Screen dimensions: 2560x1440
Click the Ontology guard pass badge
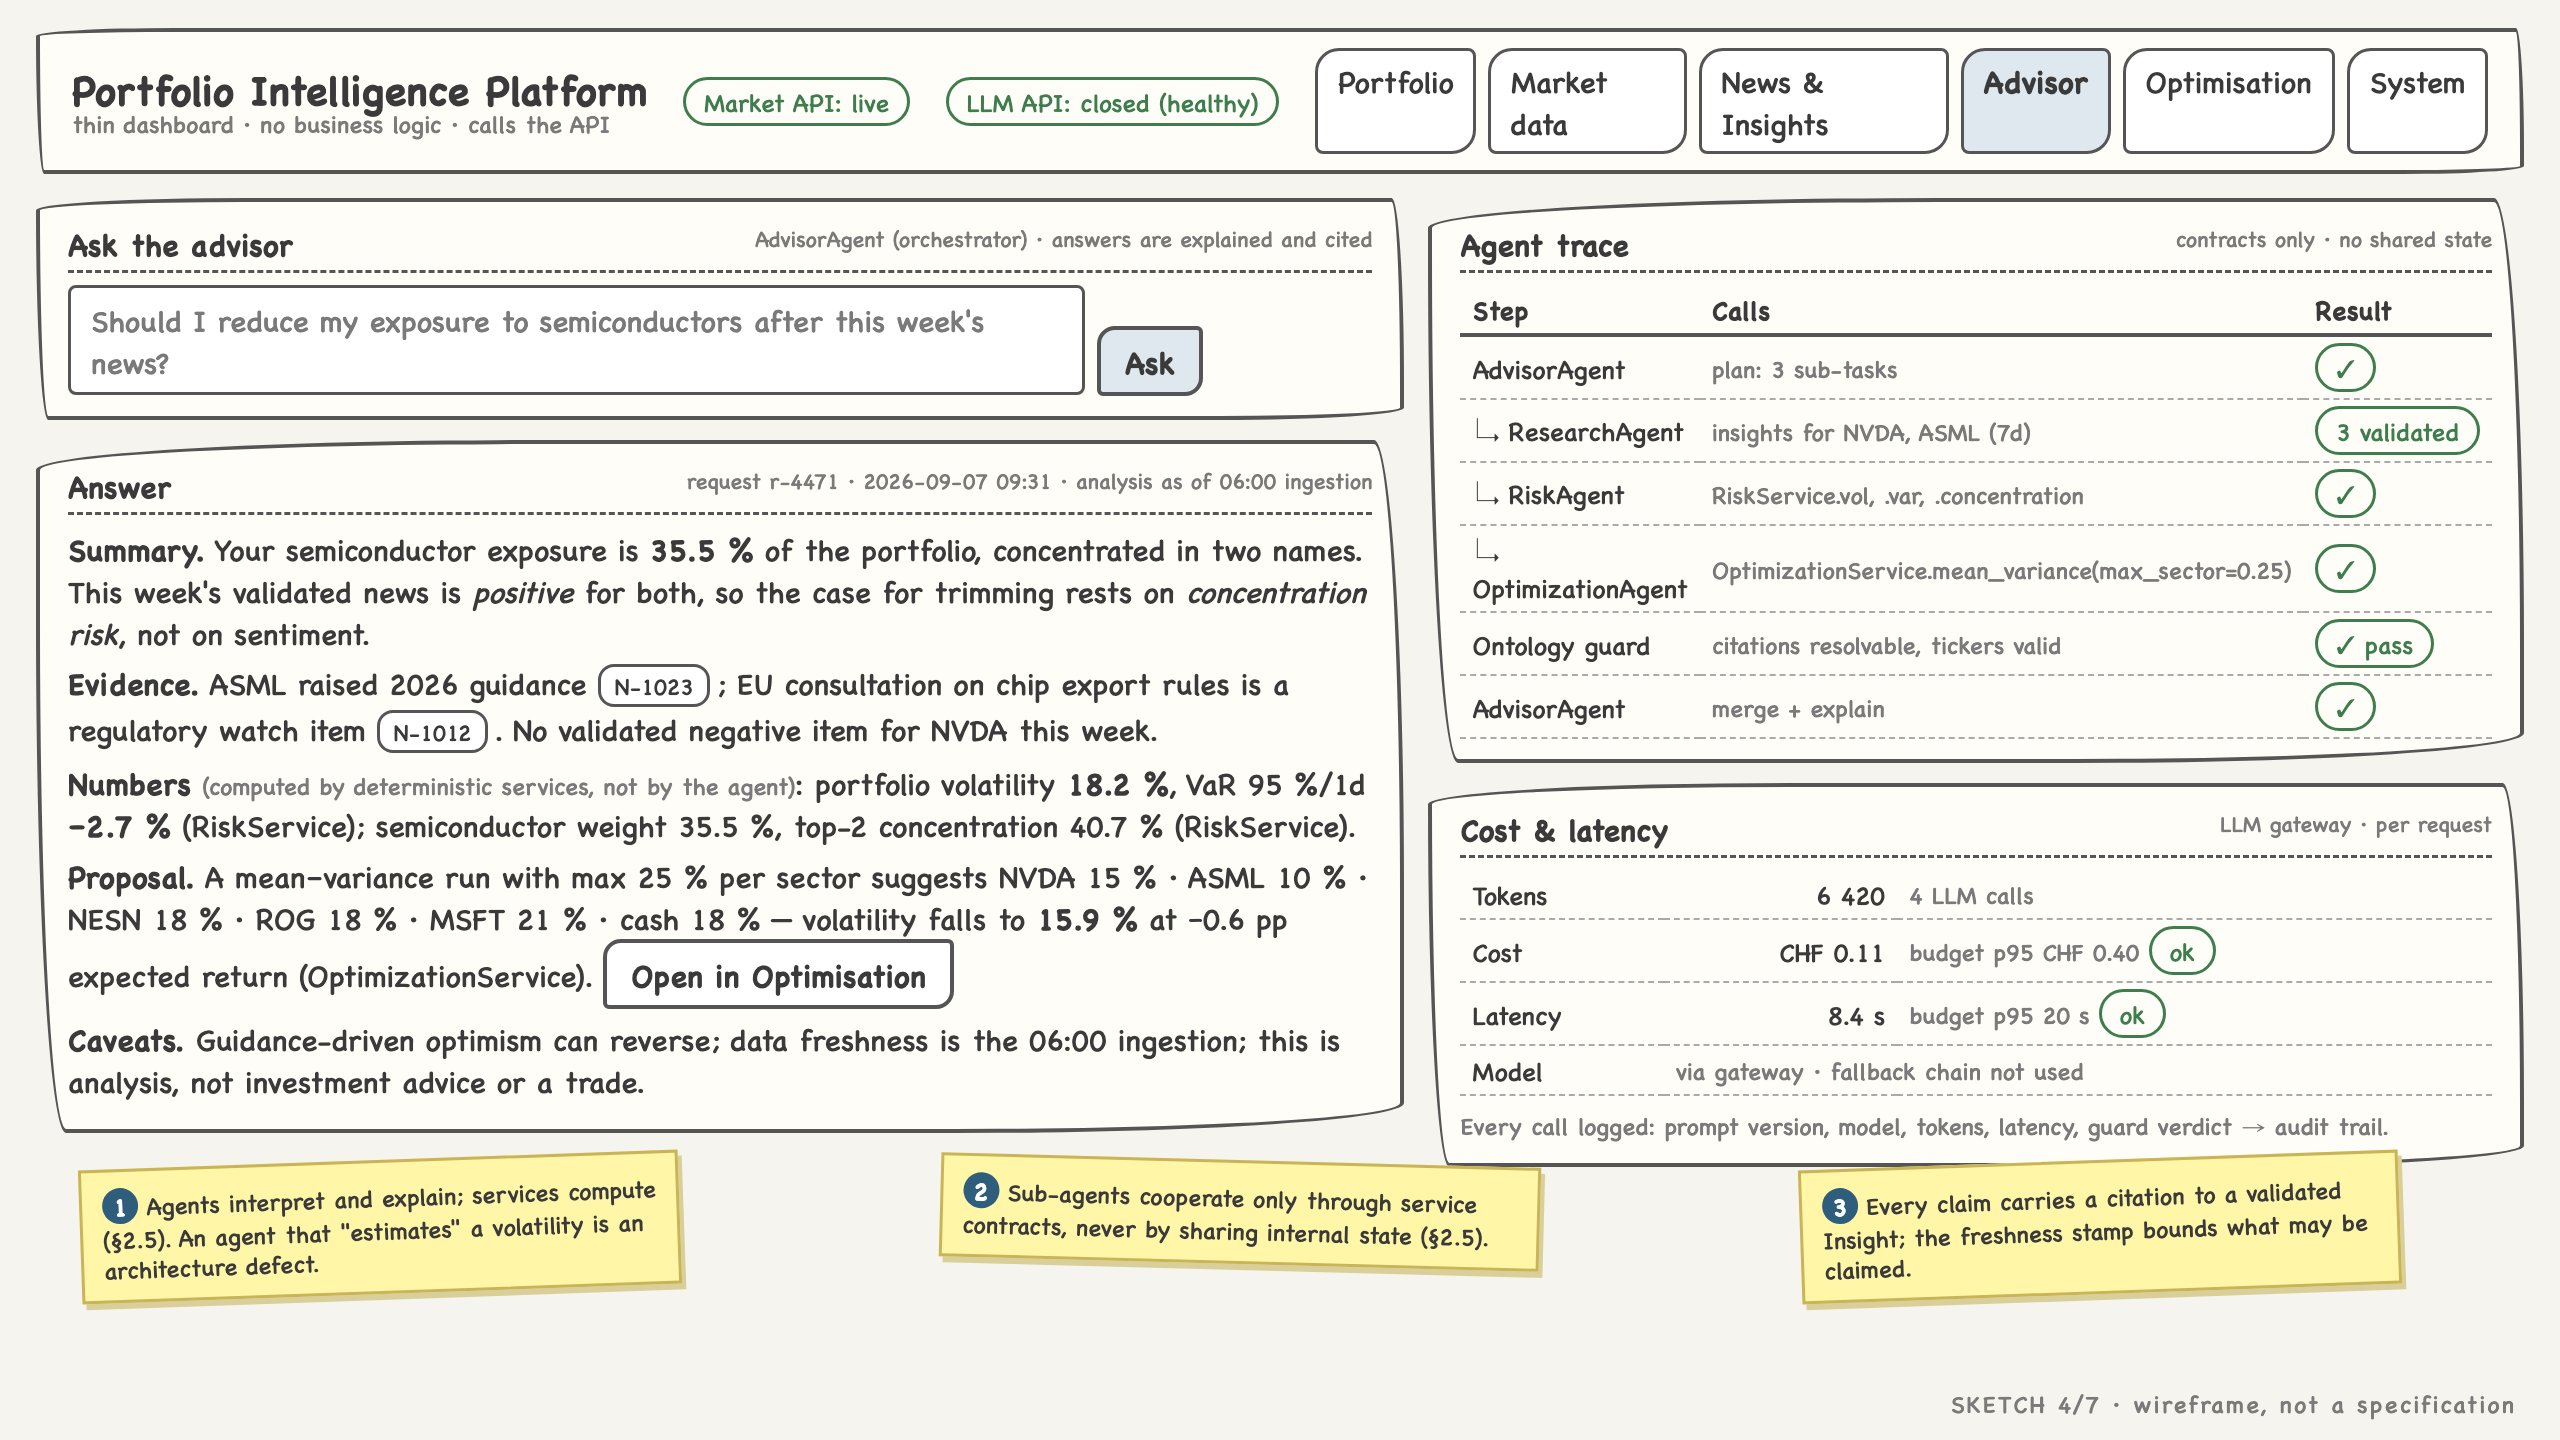click(x=2374, y=645)
